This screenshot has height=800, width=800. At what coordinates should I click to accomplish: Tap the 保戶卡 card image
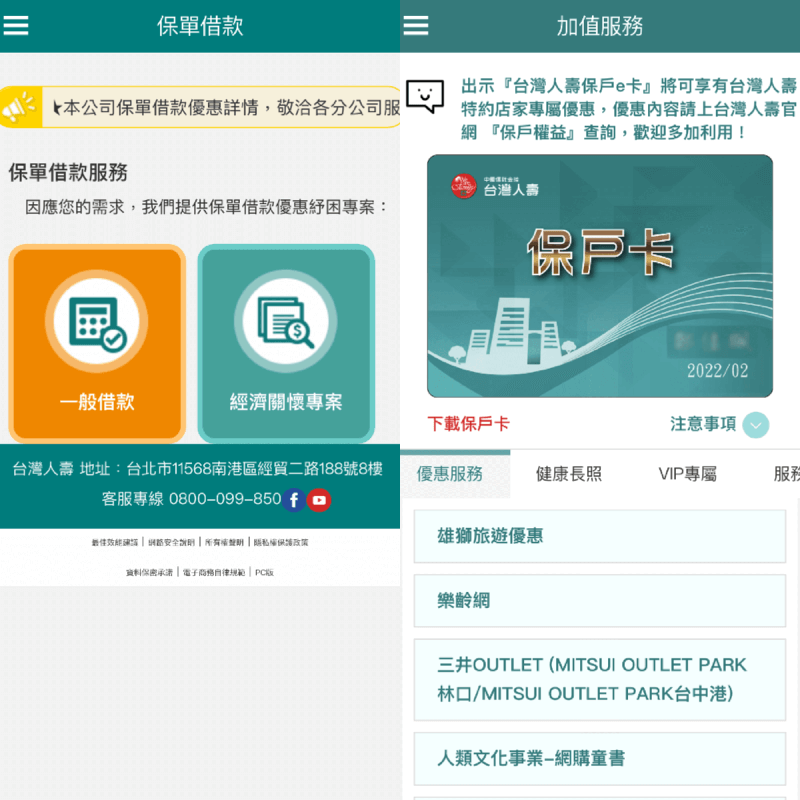point(599,276)
